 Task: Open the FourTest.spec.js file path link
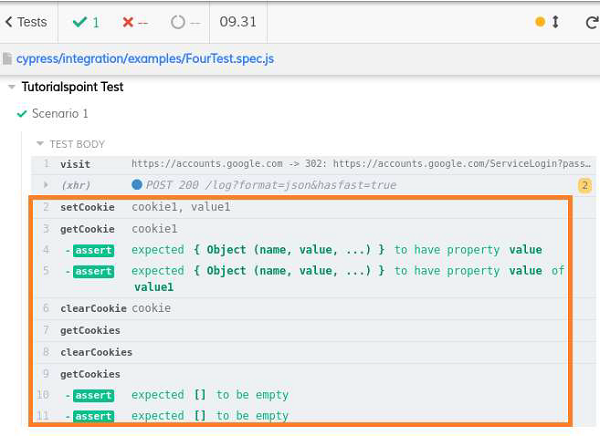click(144, 59)
